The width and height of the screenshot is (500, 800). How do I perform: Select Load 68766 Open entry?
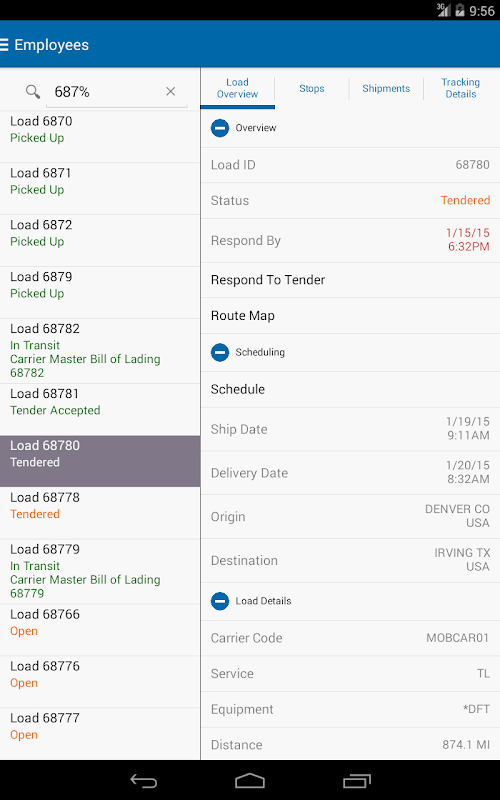[x=100, y=630]
